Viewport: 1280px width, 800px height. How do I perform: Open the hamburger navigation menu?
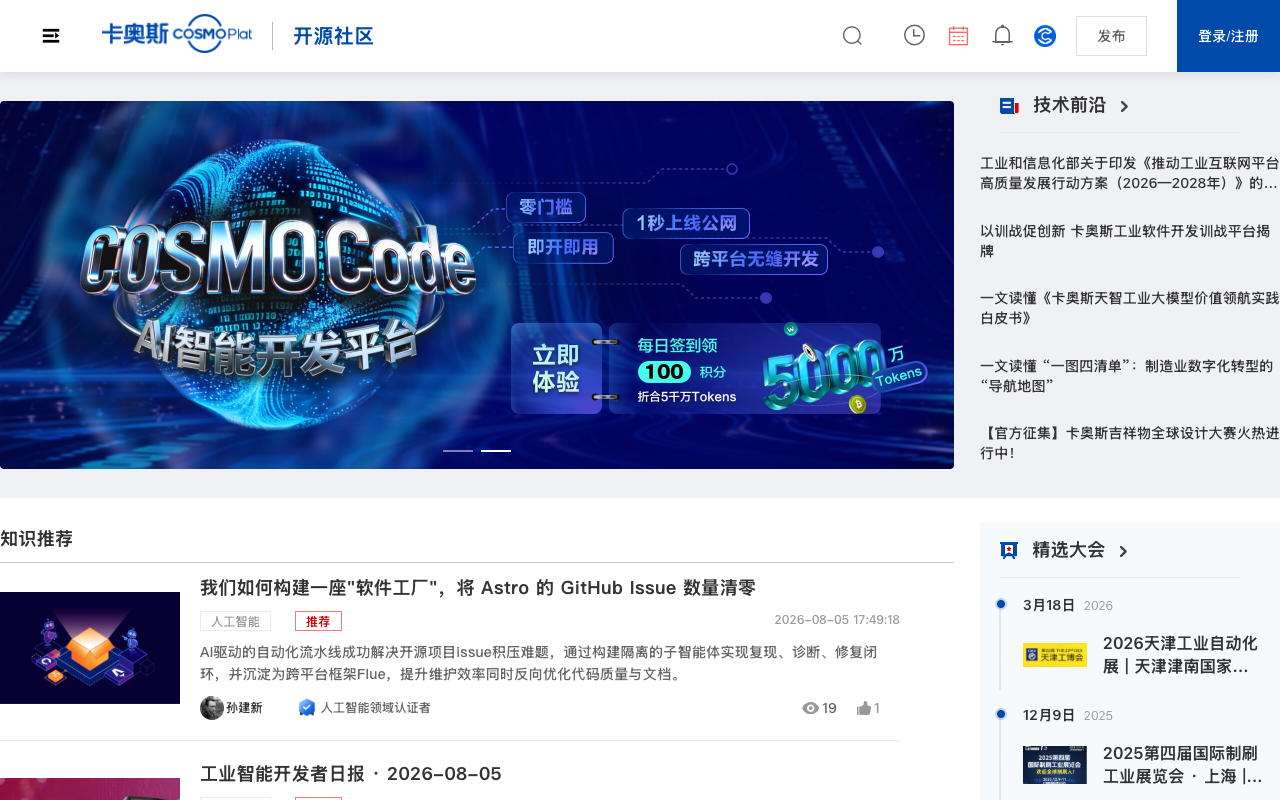pyautogui.click(x=51, y=36)
